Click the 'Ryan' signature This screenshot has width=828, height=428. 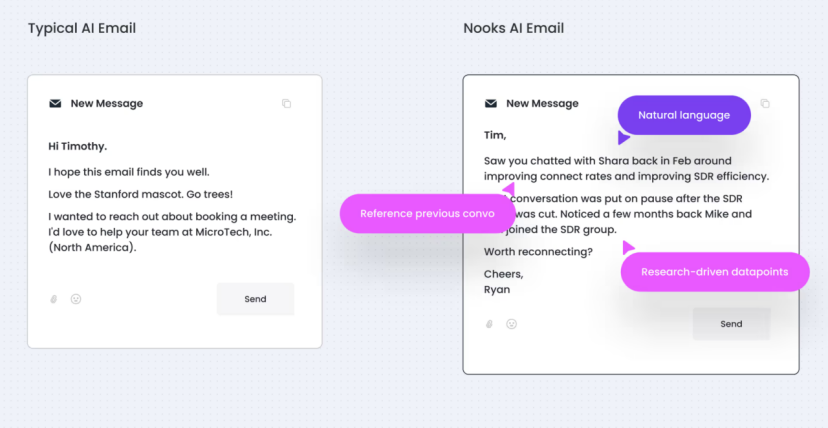[x=497, y=289]
